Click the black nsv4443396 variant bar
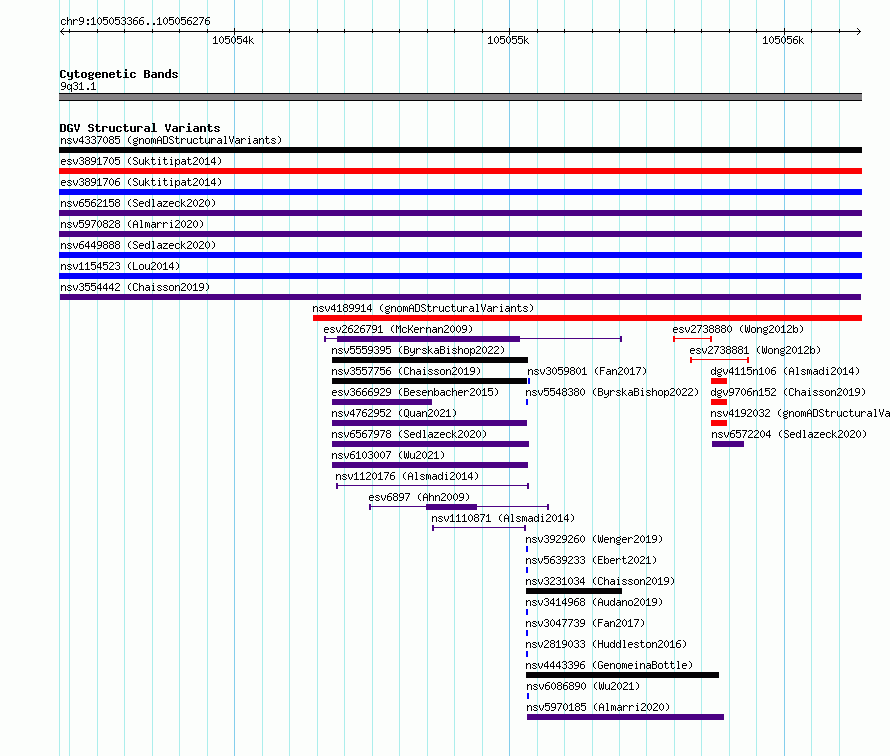The width and height of the screenshot is (890, 756). [622, 675]
